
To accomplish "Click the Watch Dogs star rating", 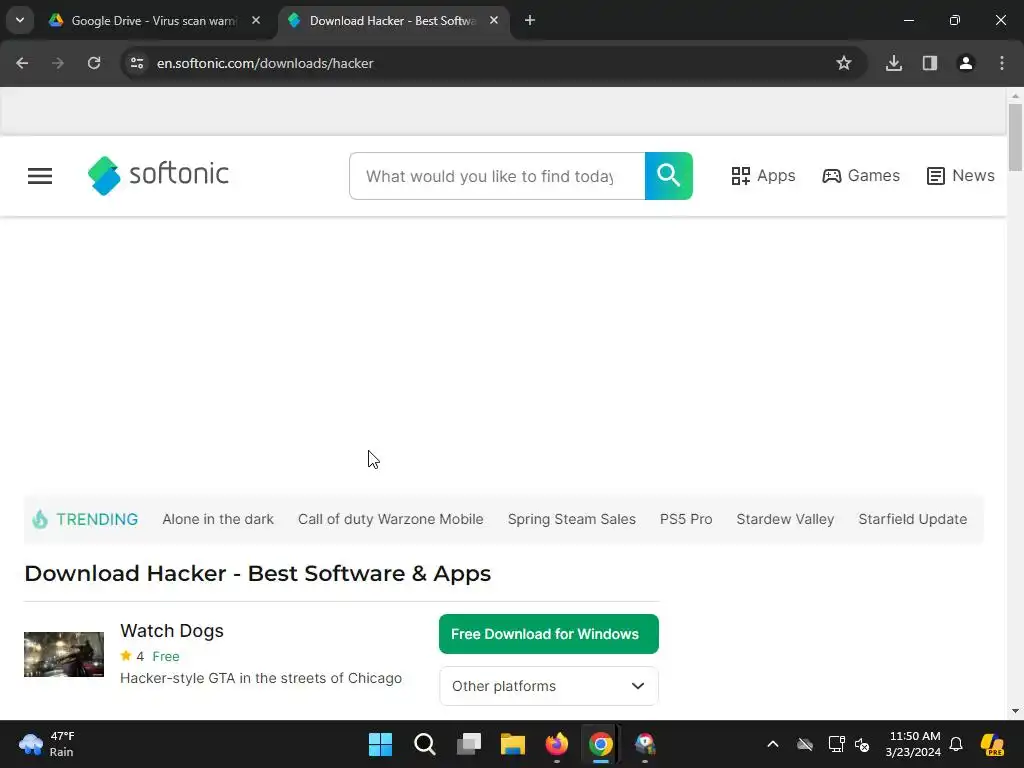I will pos(132,656).
